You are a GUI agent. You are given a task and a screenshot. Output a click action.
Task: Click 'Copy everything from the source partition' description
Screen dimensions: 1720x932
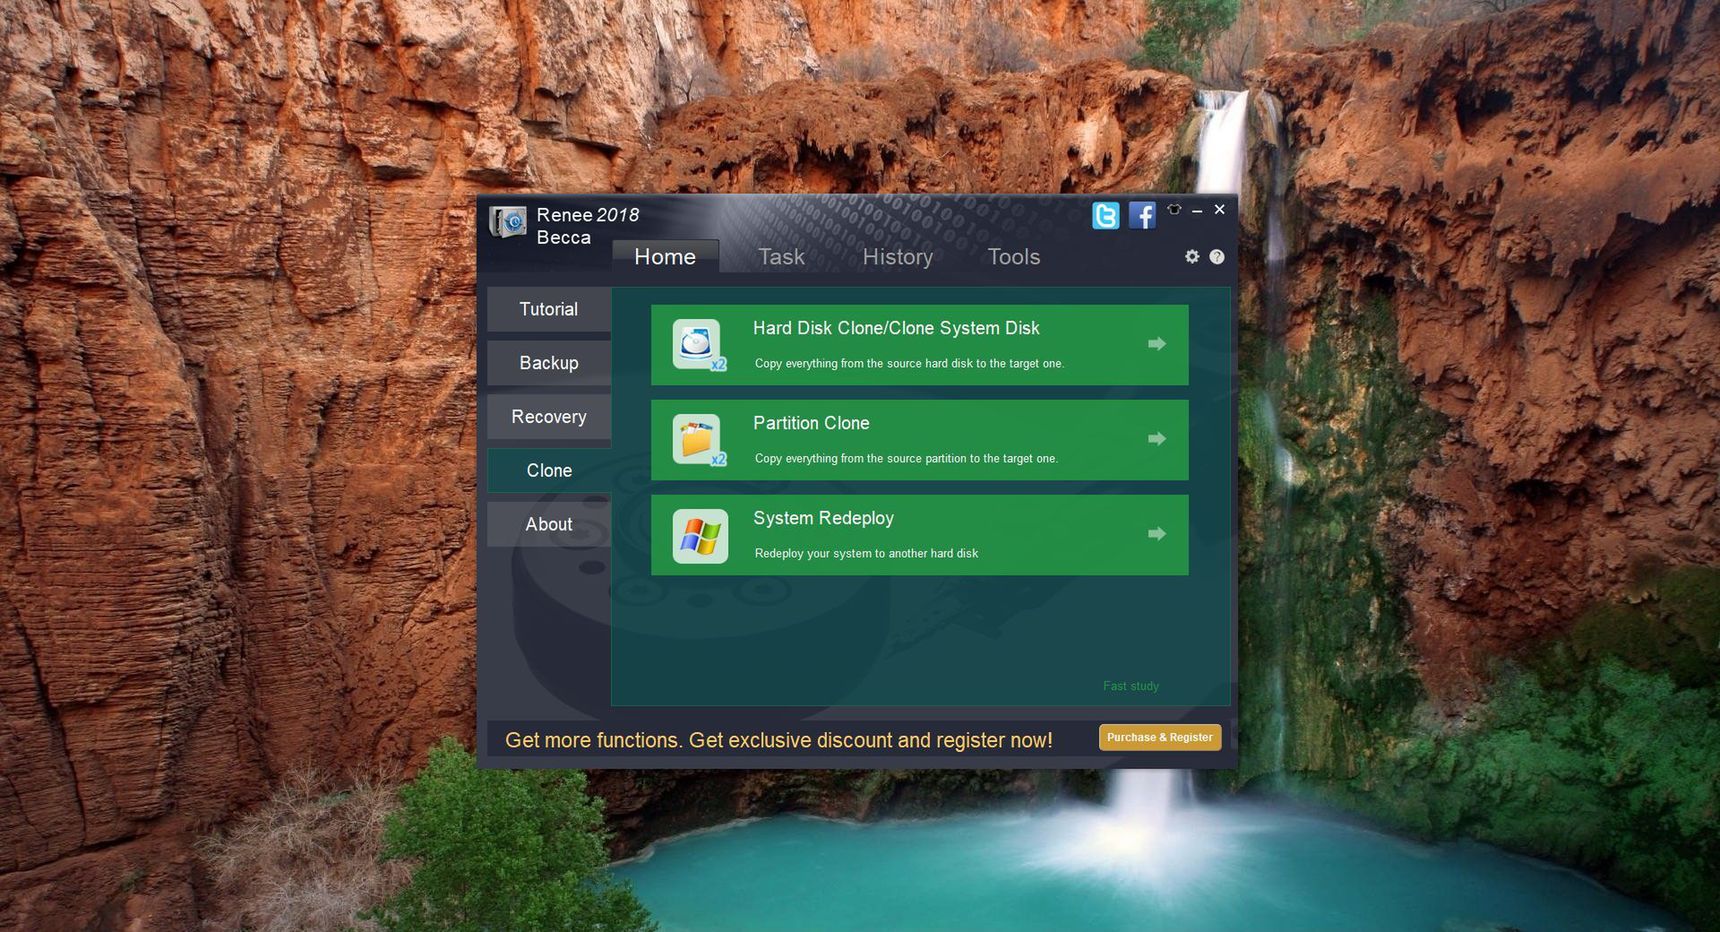point(906,458)
